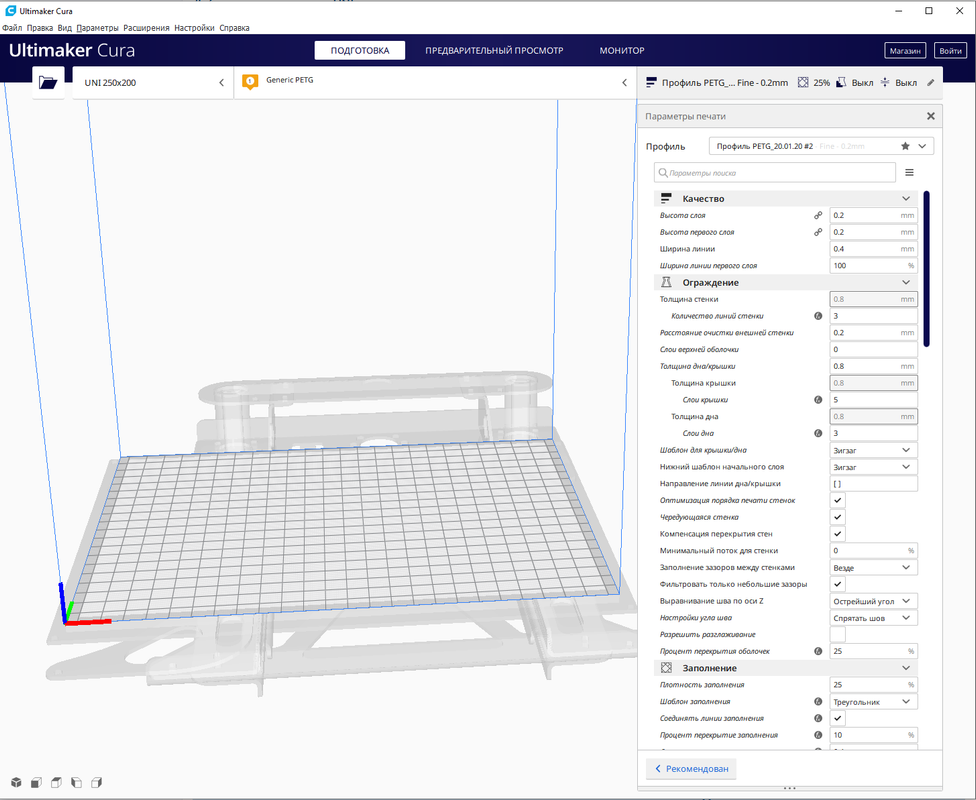
Task: Close the Параметры печати panel
Action: [931, 116]
